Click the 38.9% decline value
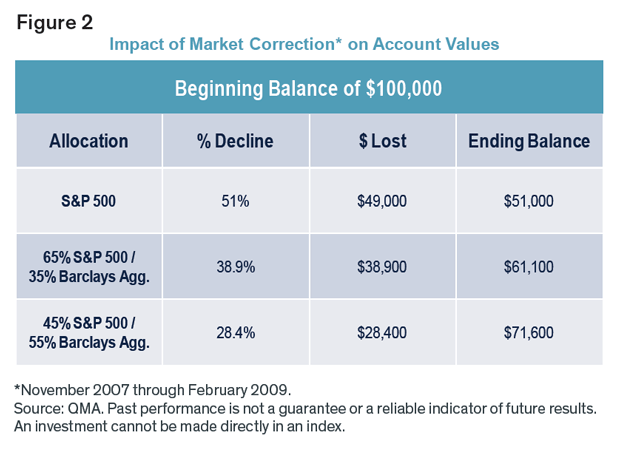Viewport: 620px width, 451px height. coord(236,267)
